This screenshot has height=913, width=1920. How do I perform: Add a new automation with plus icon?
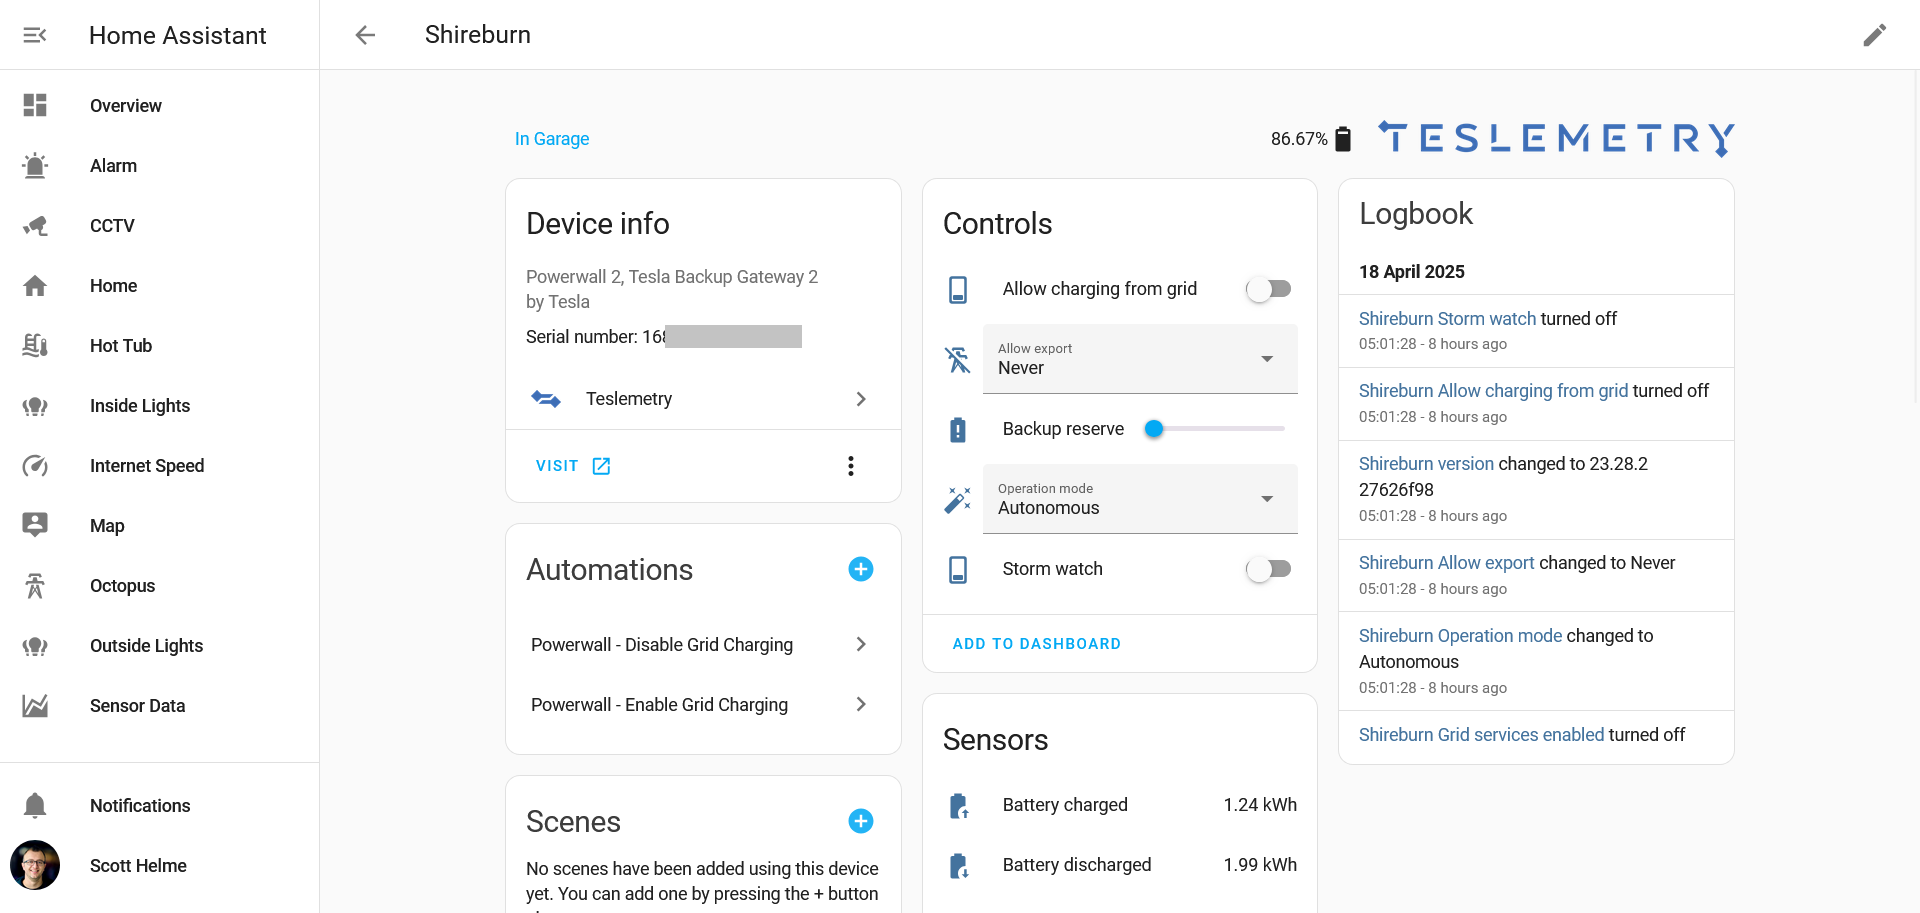[860, 569]
